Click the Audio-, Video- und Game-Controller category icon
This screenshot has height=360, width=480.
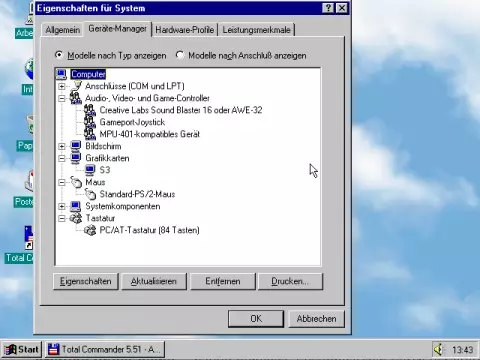click(x=76, y=98)
